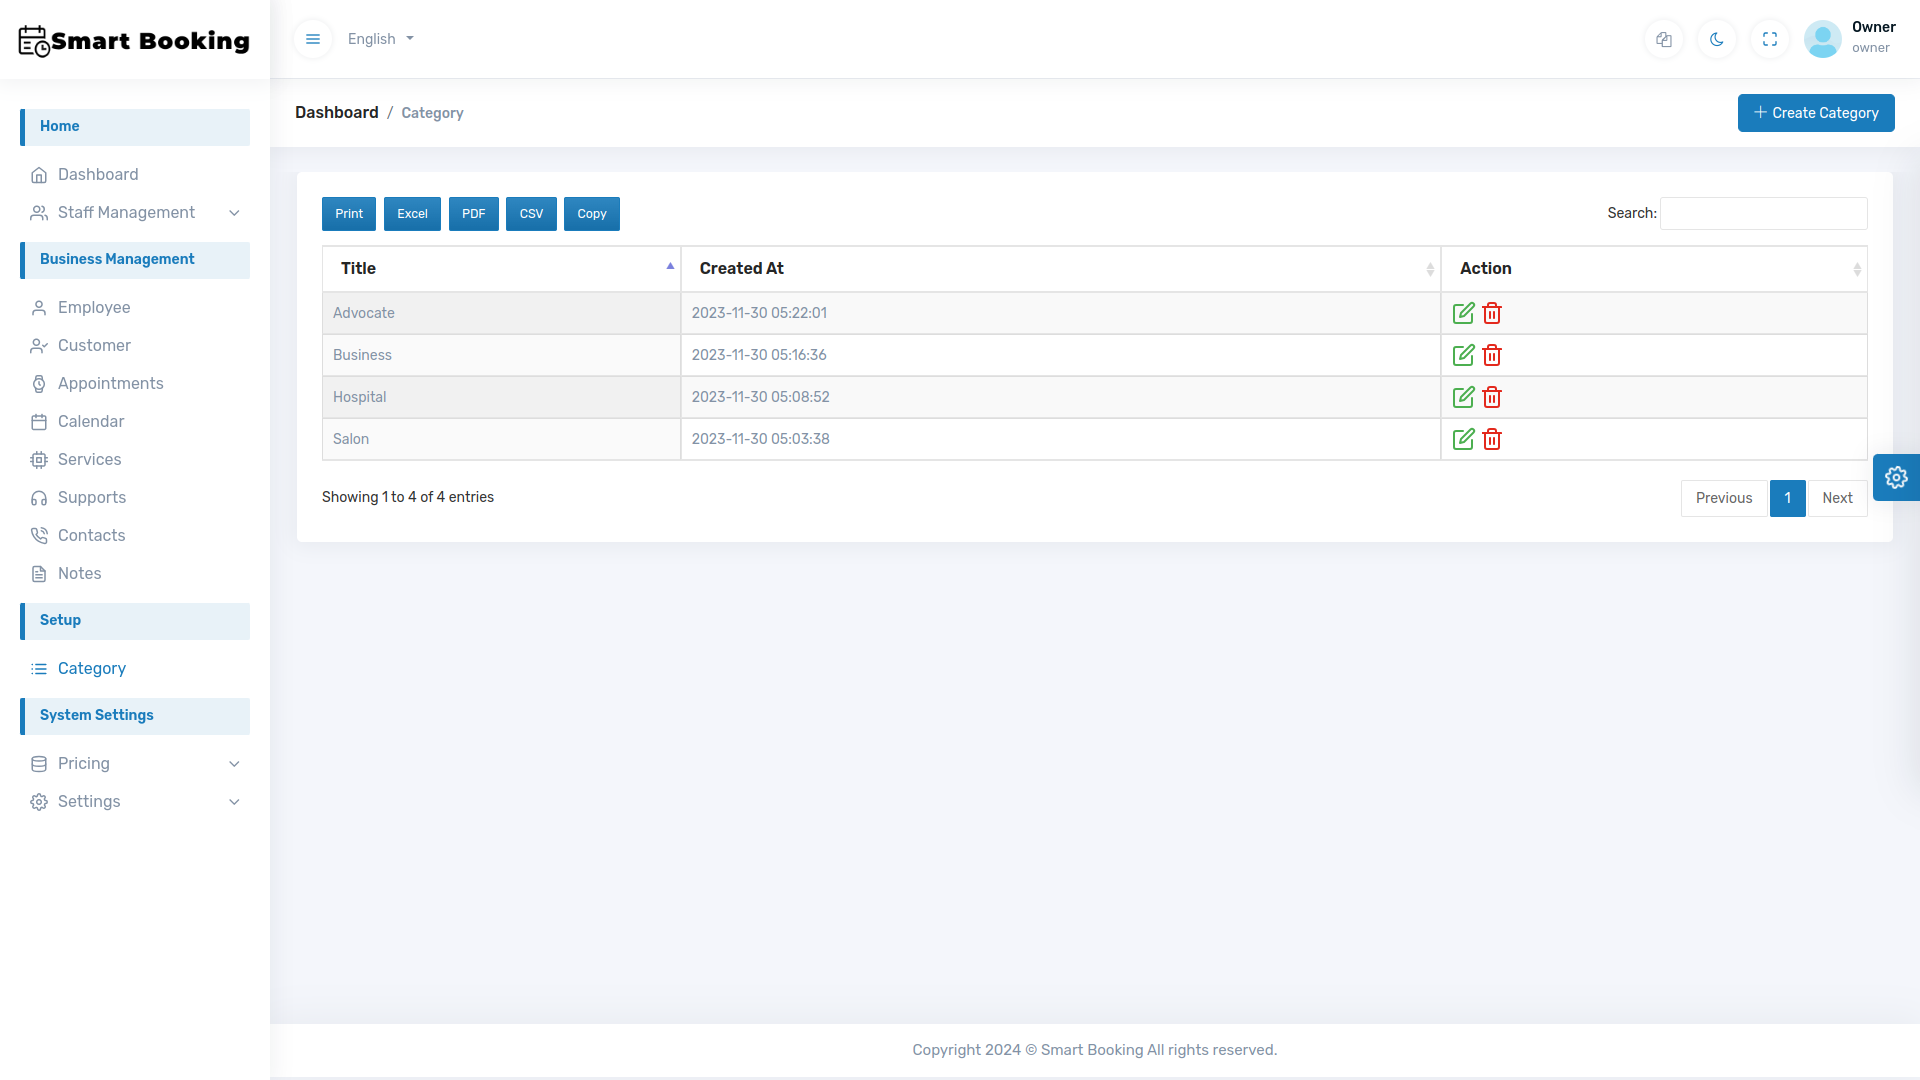
Task: Expand the Staff Management menu
Action: click(x=125, y=212)
